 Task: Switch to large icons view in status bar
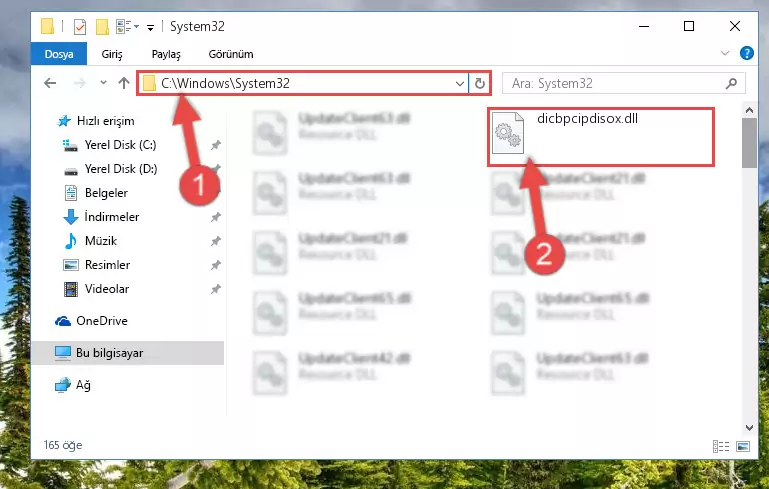tap(743, 446)
